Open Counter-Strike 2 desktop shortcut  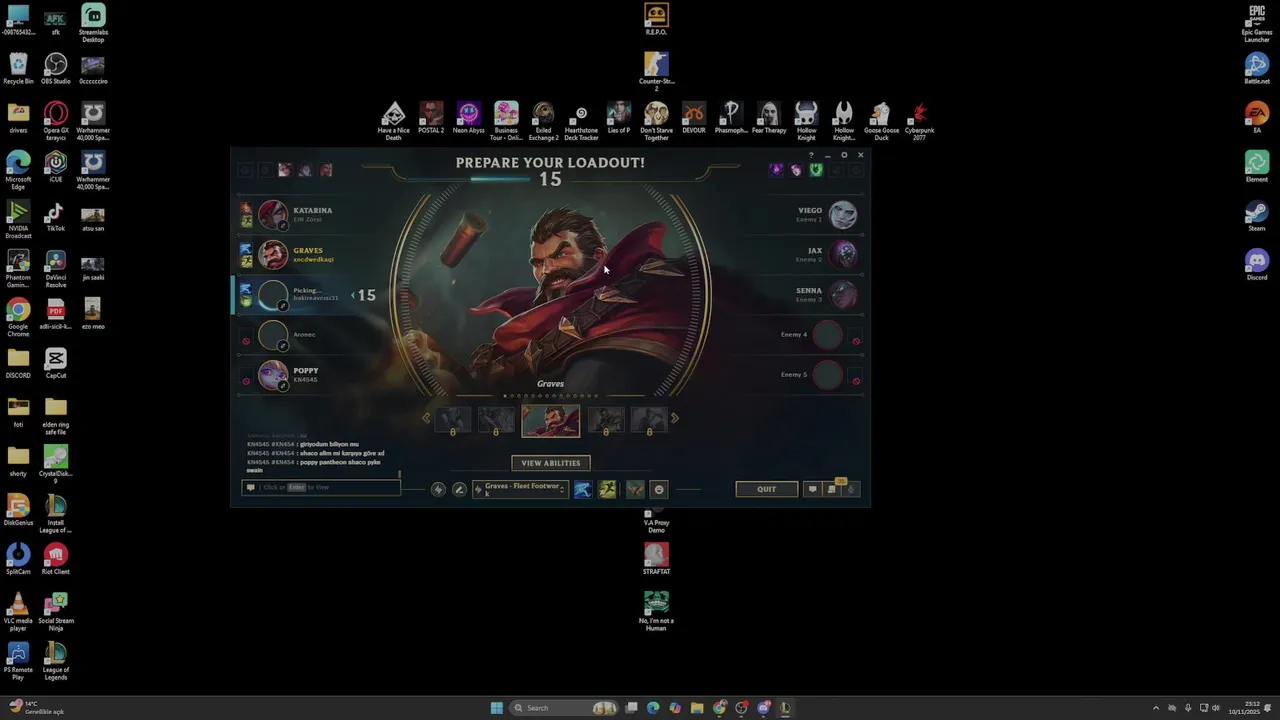pyautogui.click(x=656, y=72)
